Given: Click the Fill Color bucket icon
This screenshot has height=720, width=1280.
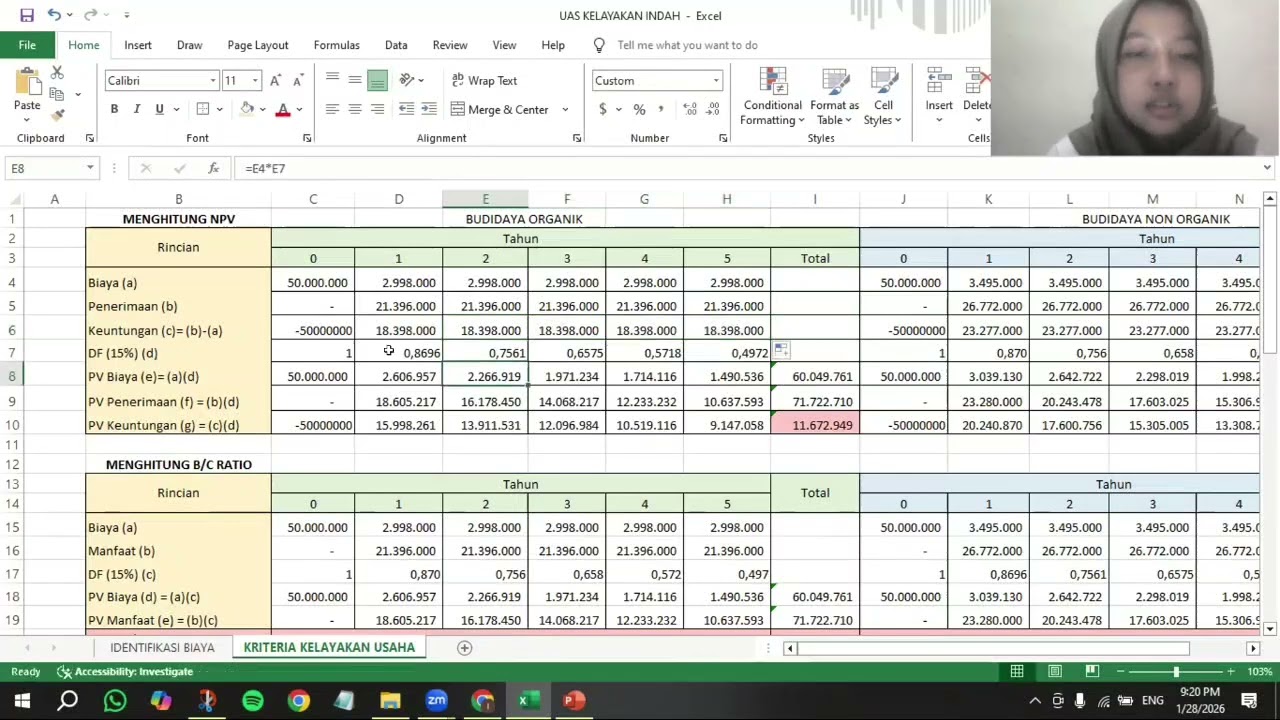Looking at the screenshot, I should coord(247,109).
